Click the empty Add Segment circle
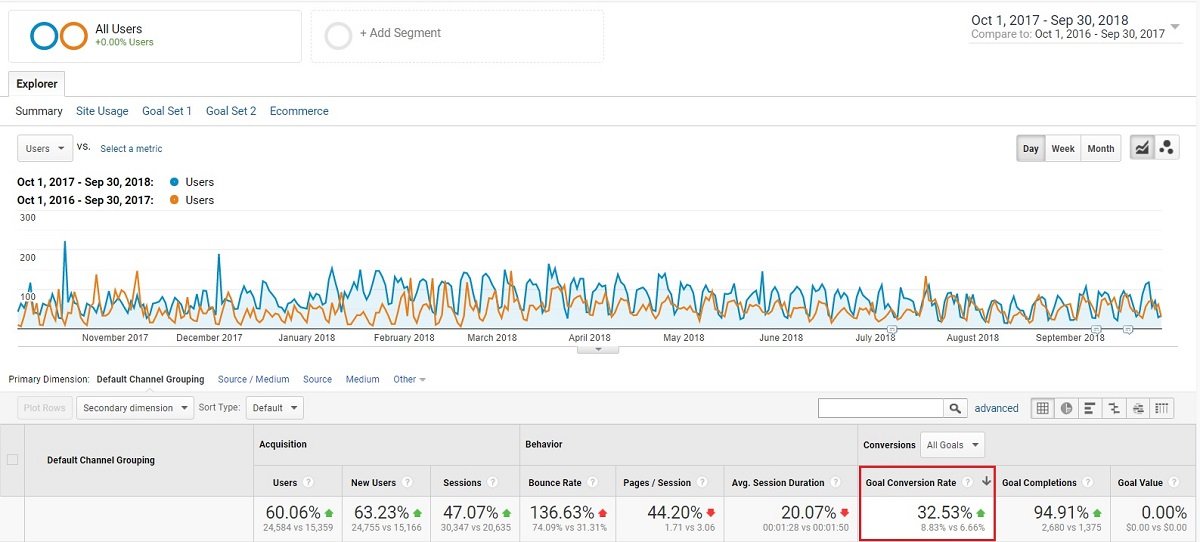This screenshot has width=1200, height=542. 338,36
